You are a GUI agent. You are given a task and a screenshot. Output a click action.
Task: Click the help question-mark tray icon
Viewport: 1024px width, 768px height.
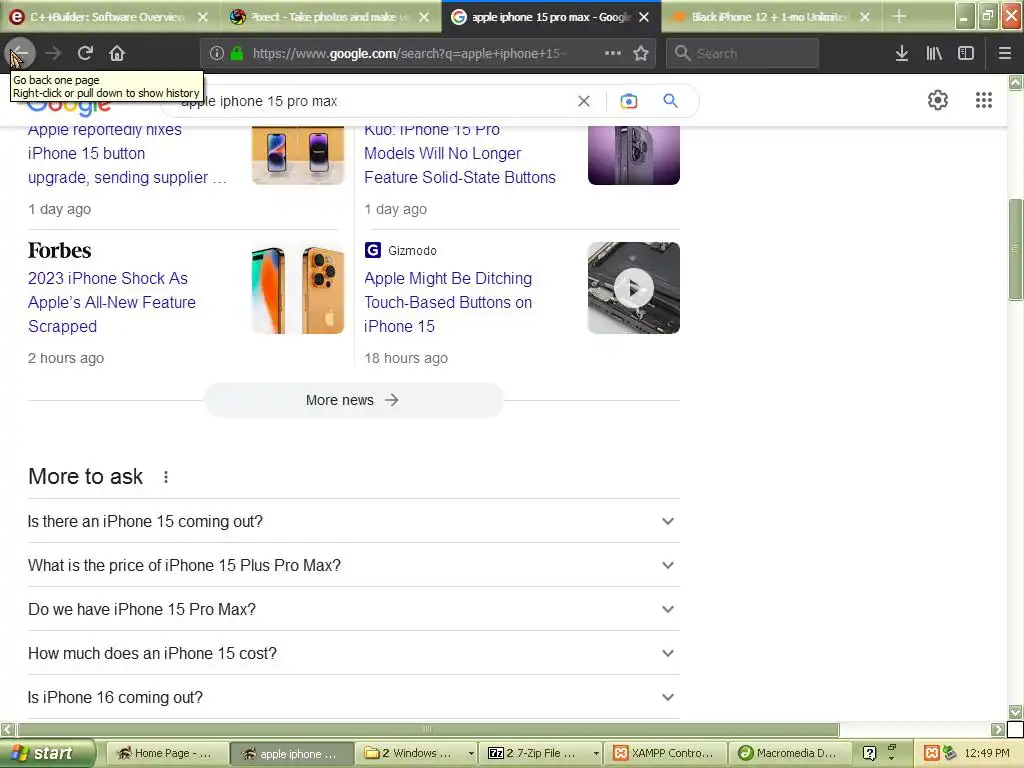point(869,753)
